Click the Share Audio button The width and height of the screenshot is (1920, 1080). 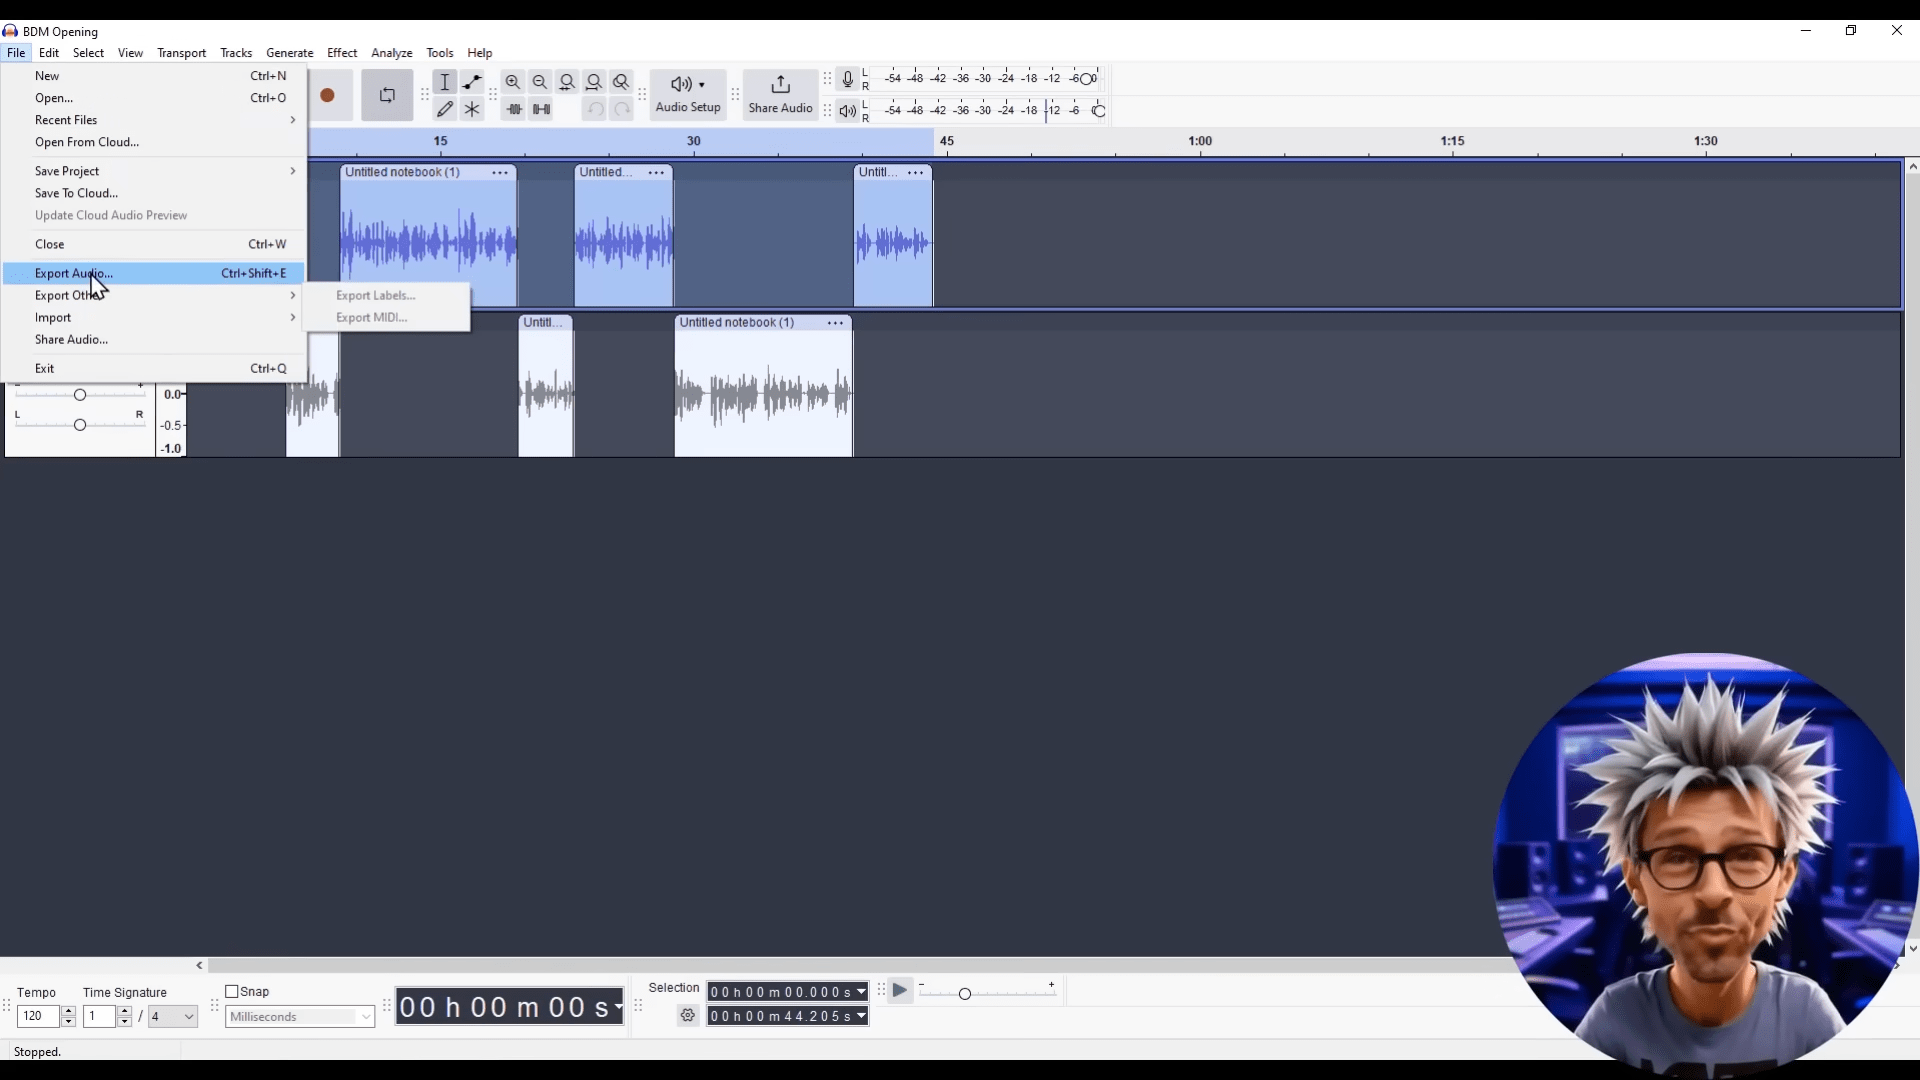[780, 95]
